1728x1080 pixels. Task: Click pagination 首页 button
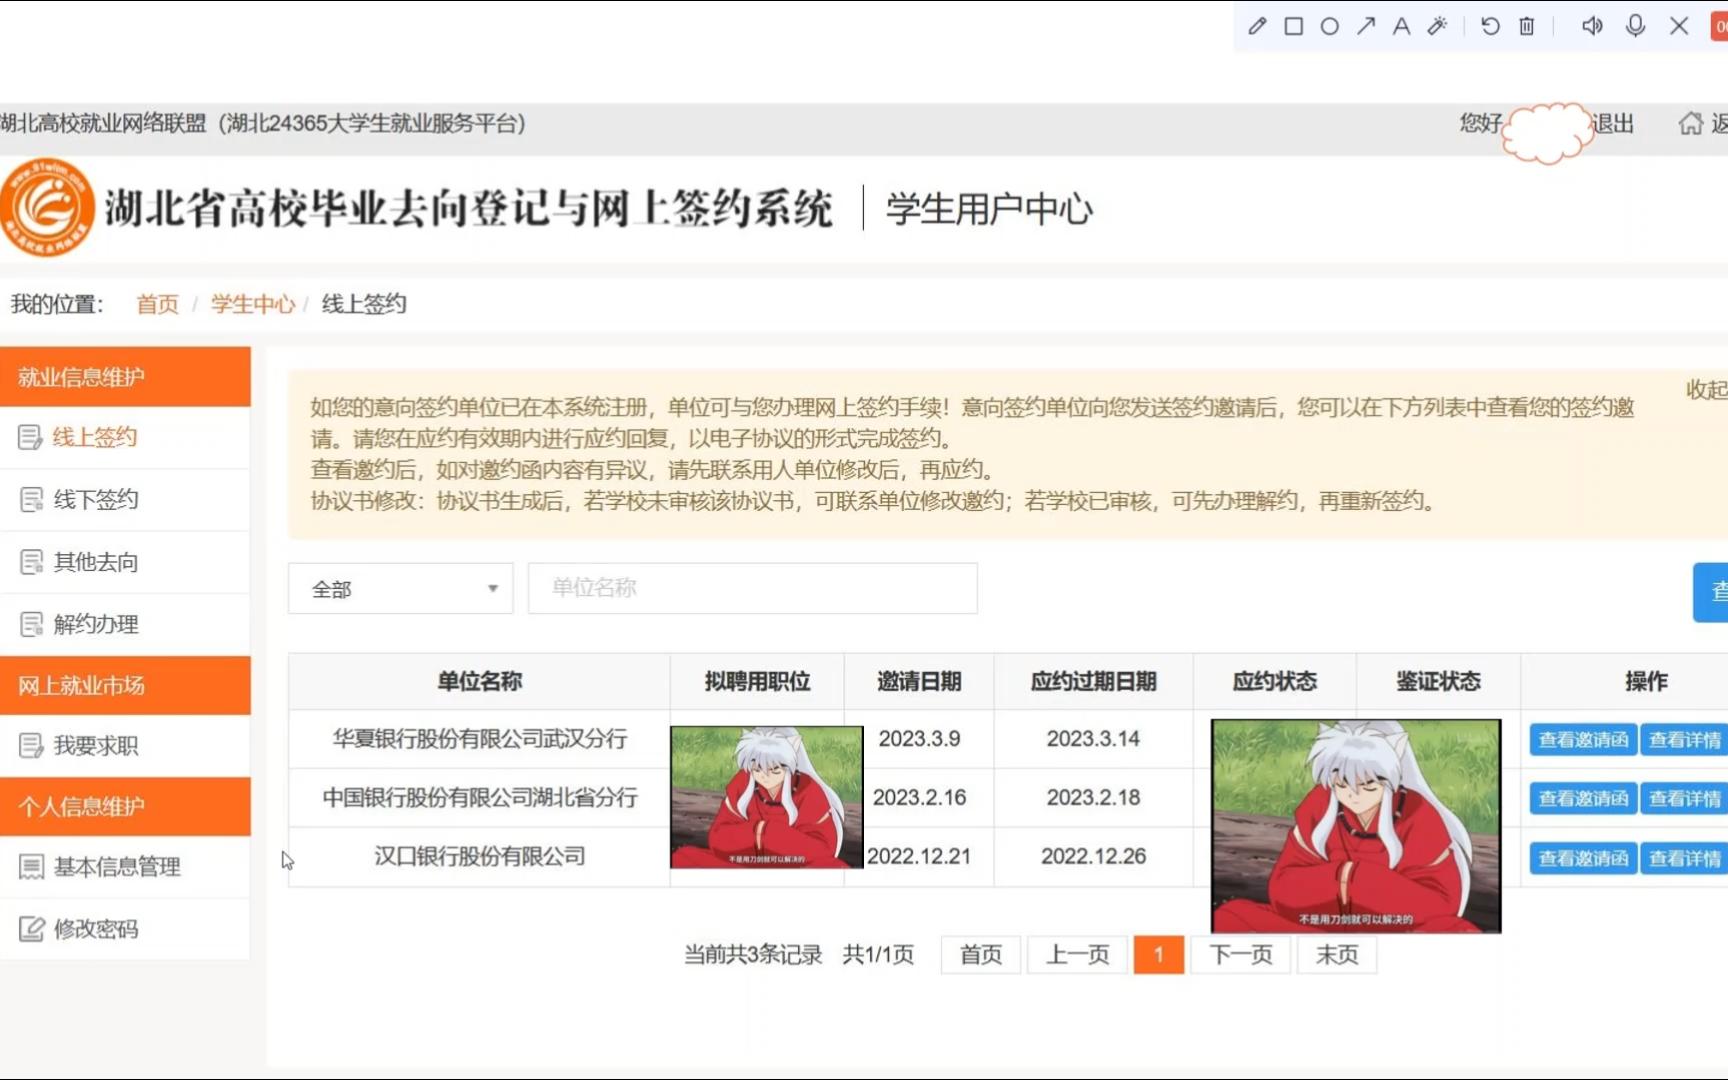pyautogui.click(x=980, y=955)
